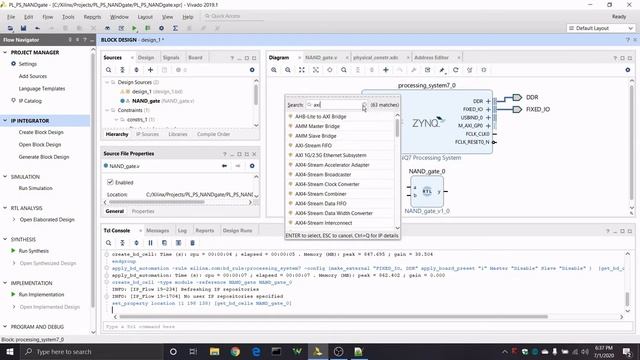Select NAND_gate source in Sources tree

[x=146, y=101]
